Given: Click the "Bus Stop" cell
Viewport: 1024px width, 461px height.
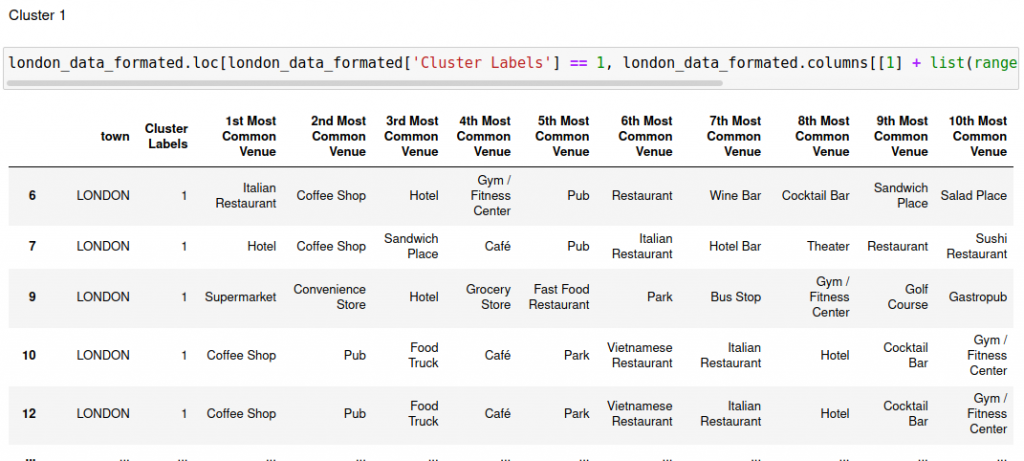Looking at the screenshot, I should click(x=735, y=297).
